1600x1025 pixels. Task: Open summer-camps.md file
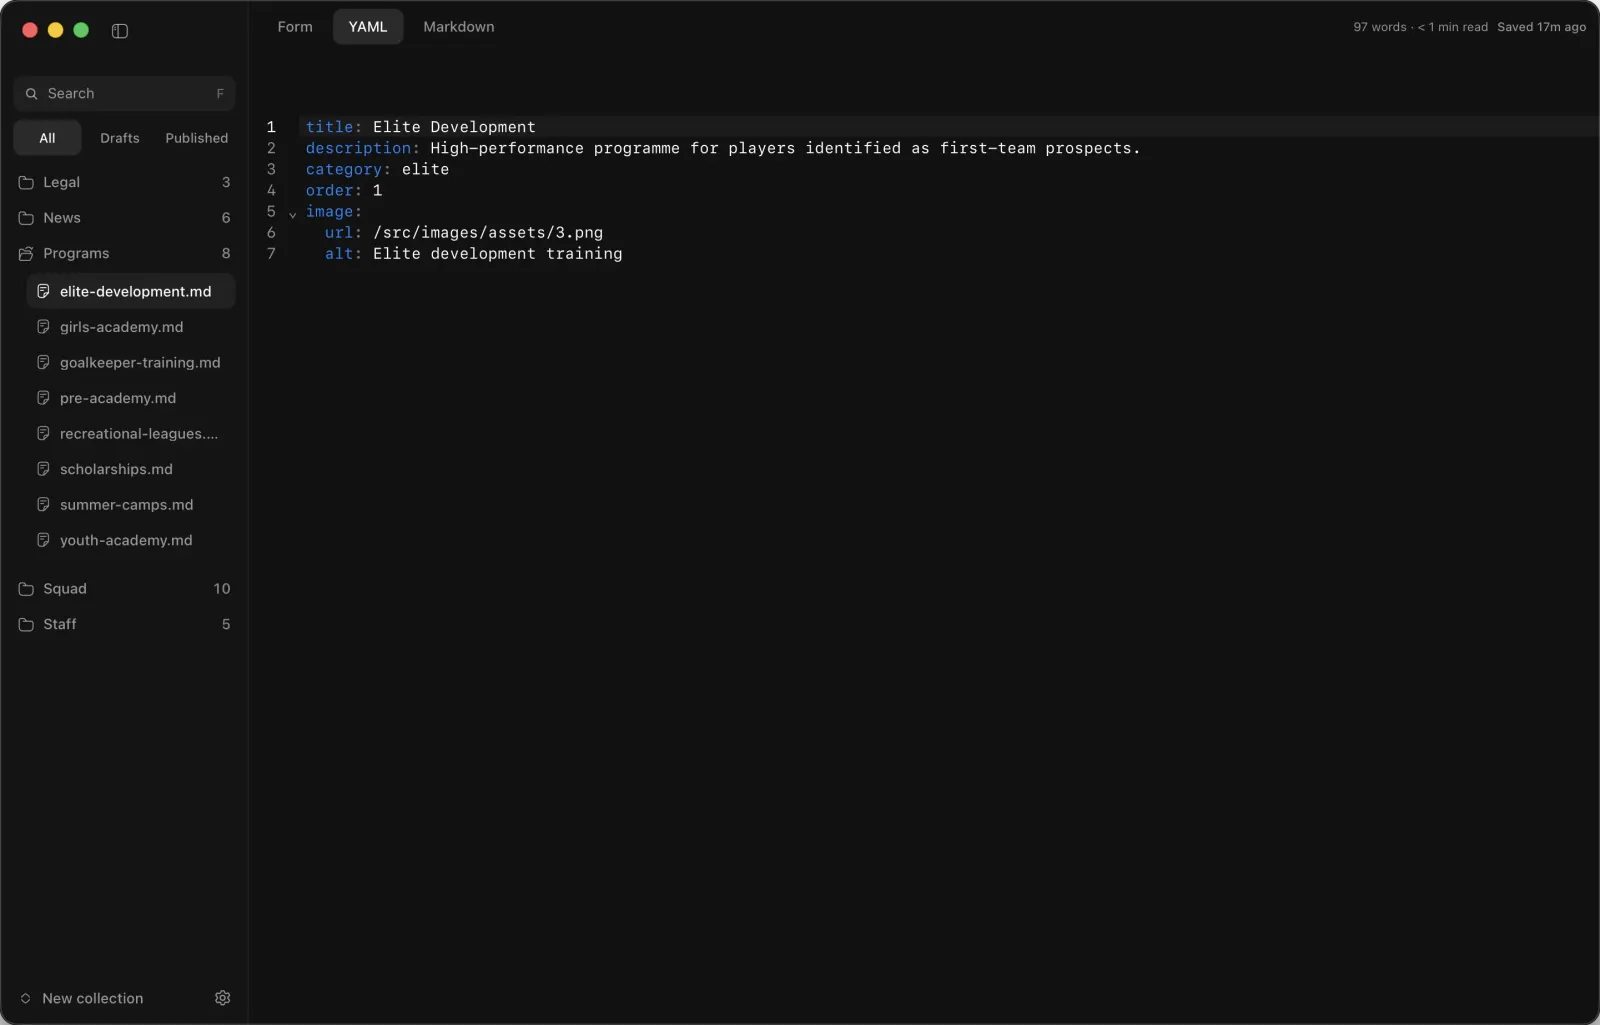tap(131, 504)
